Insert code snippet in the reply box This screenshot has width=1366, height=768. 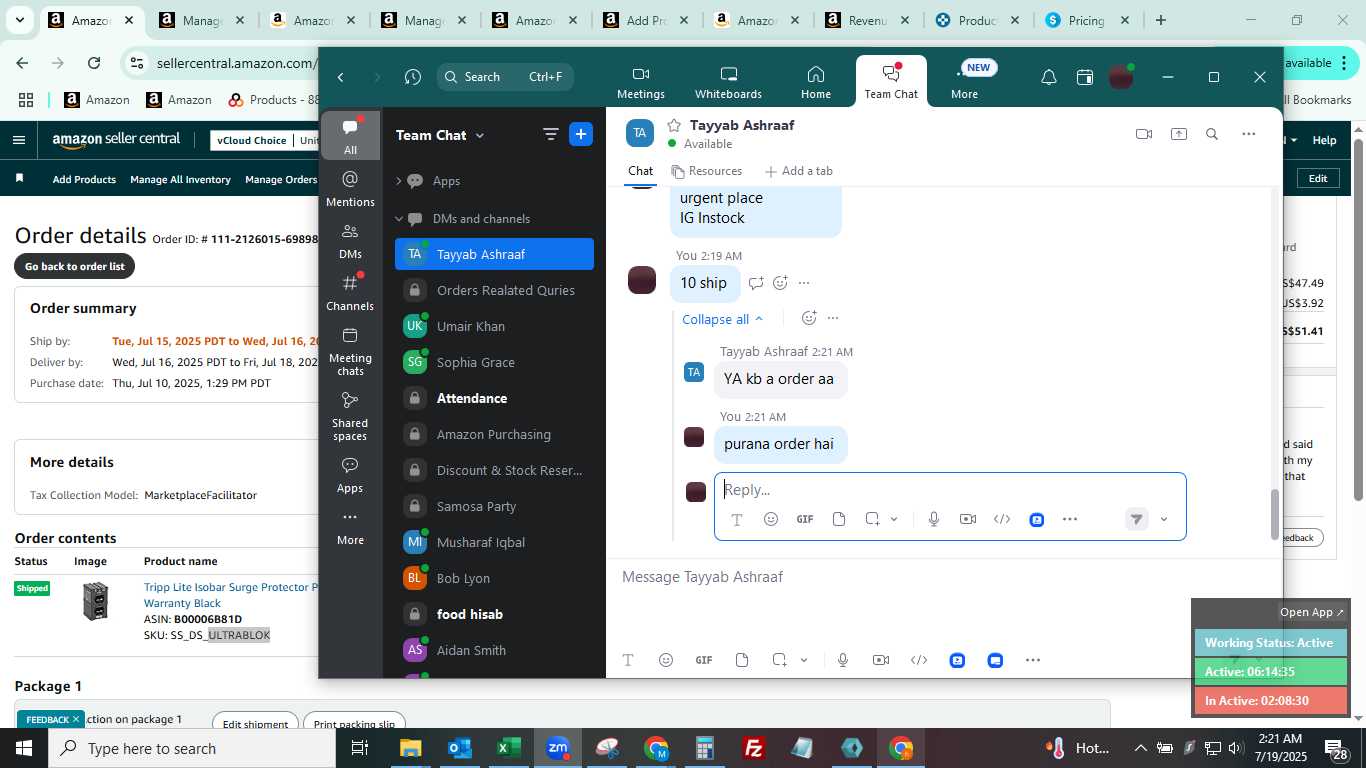[x=1002, y=519]
